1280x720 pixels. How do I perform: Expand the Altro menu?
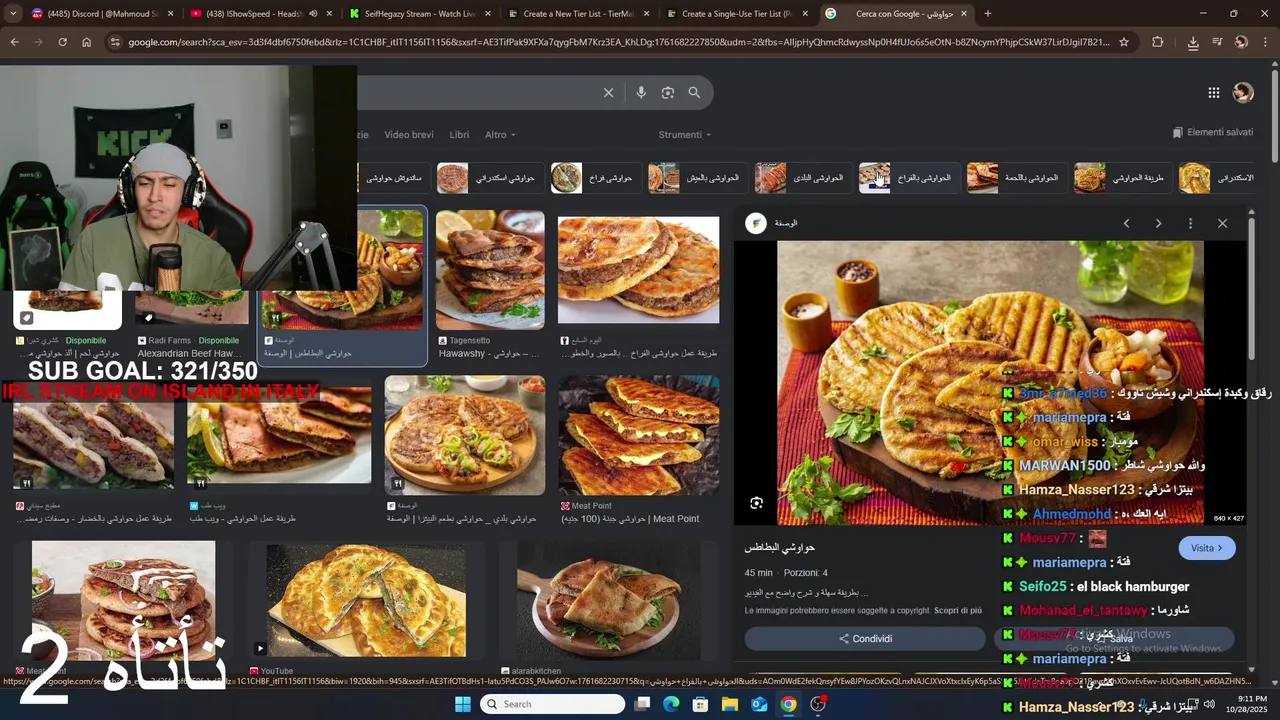pos(500,135)
